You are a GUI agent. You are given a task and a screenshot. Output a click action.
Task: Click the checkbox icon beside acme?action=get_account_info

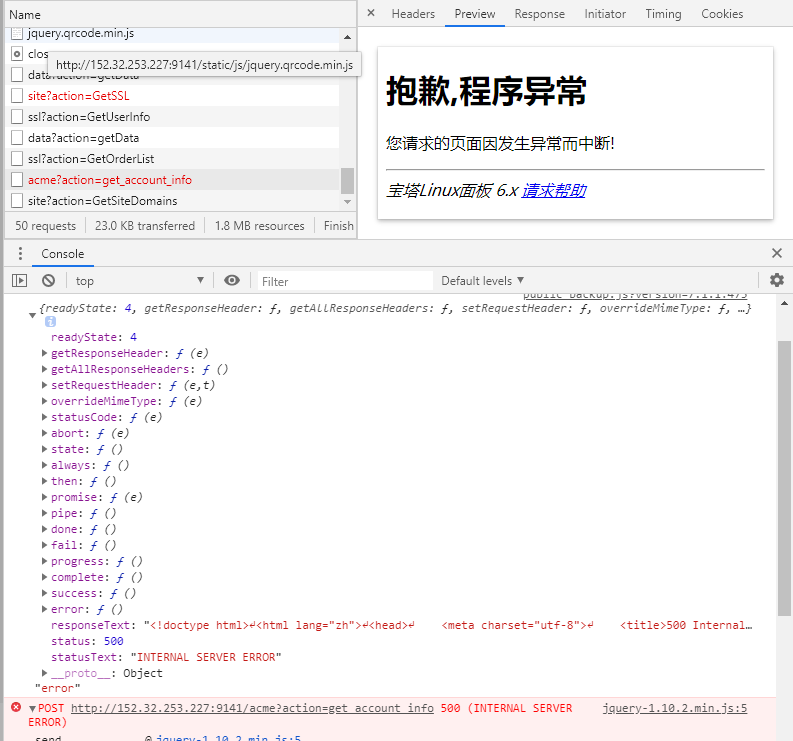17,180
